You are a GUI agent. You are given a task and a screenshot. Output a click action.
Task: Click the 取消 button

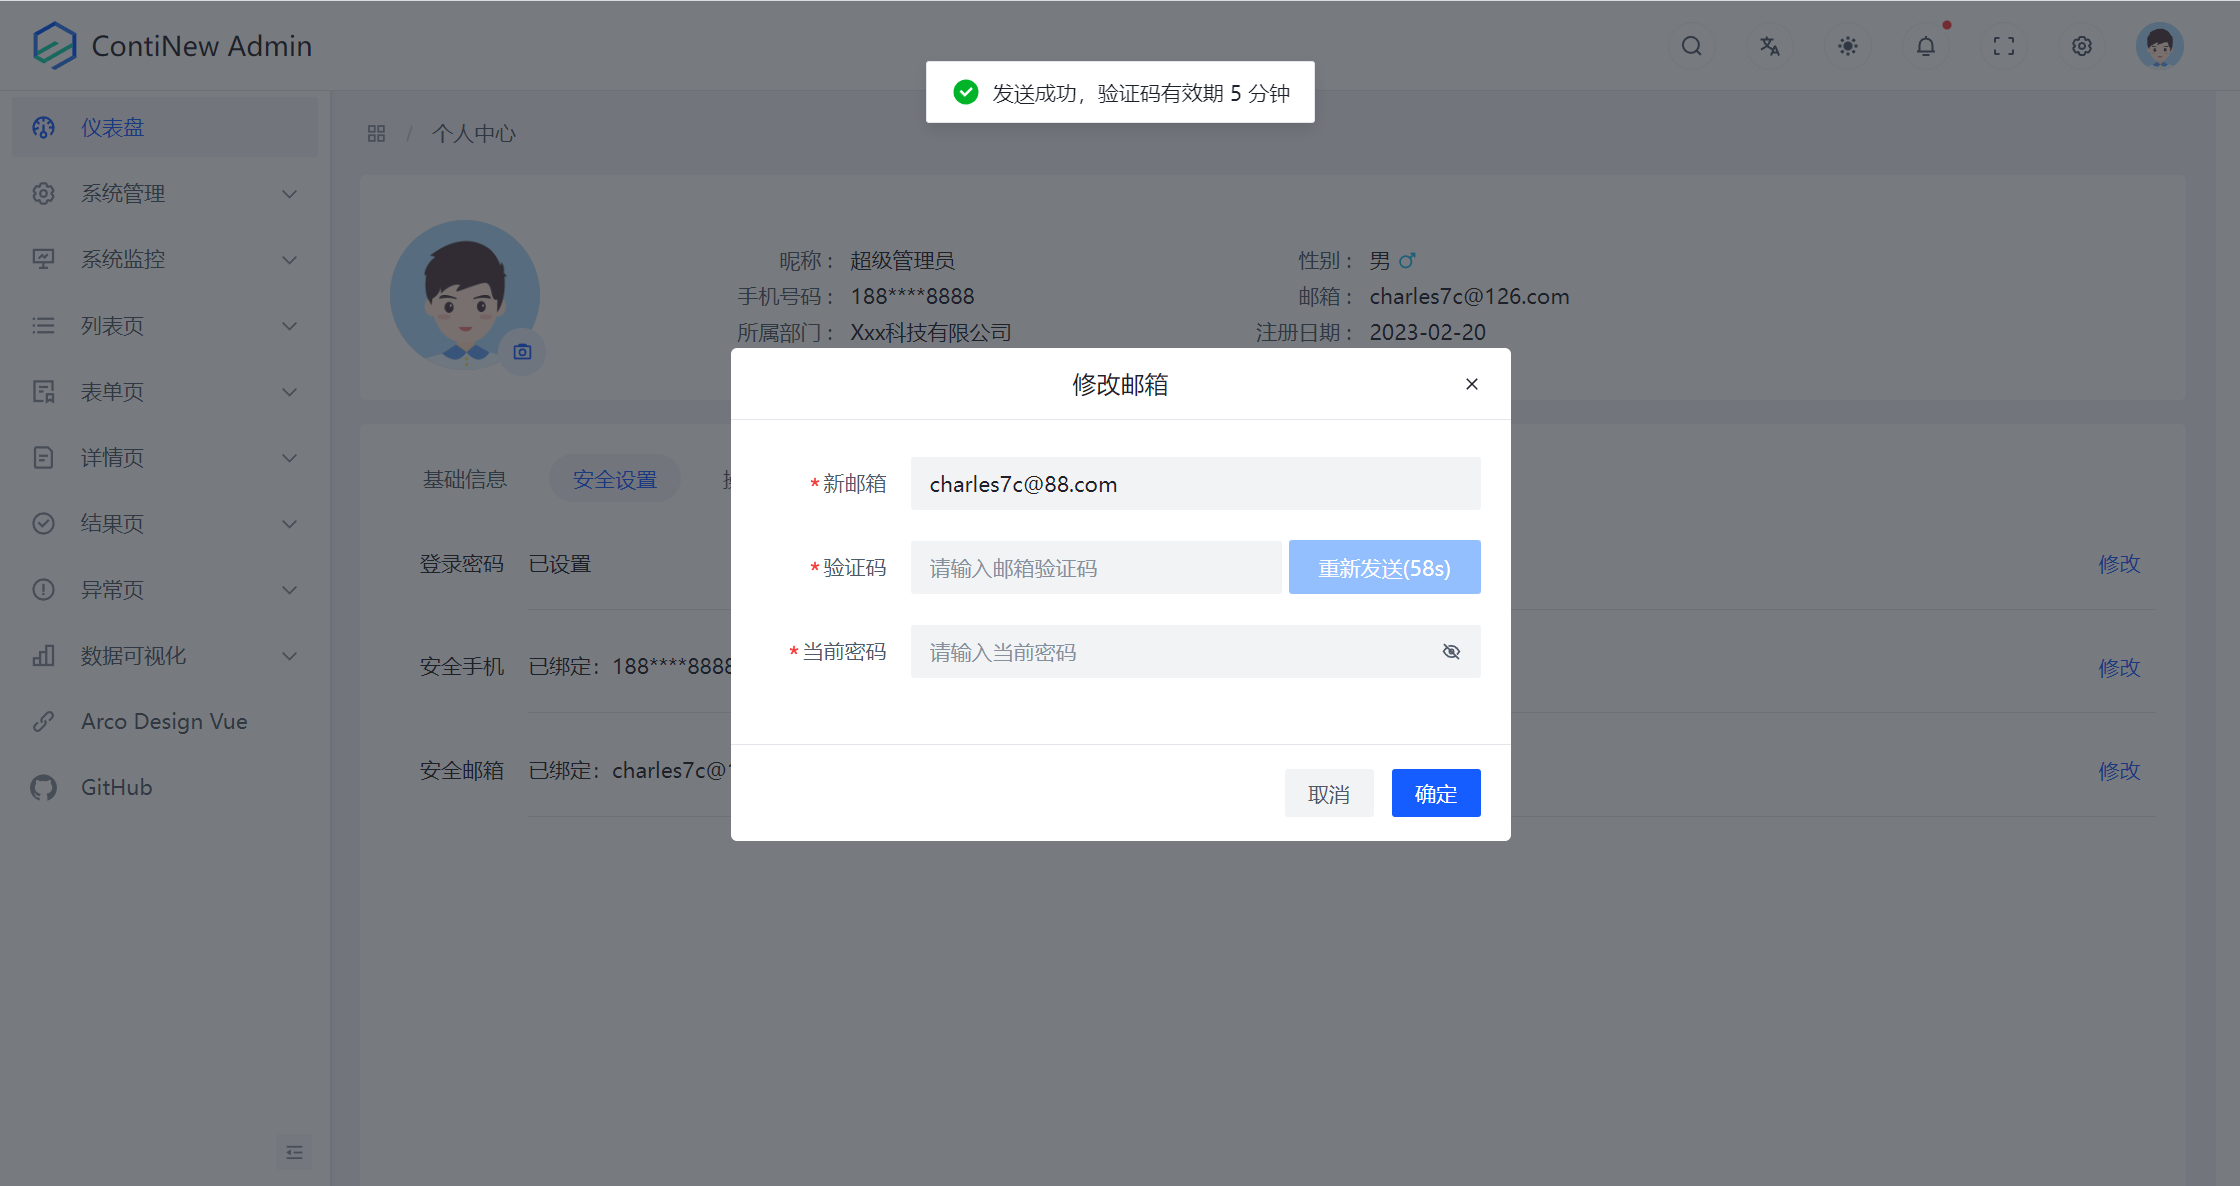point(1329,794)
